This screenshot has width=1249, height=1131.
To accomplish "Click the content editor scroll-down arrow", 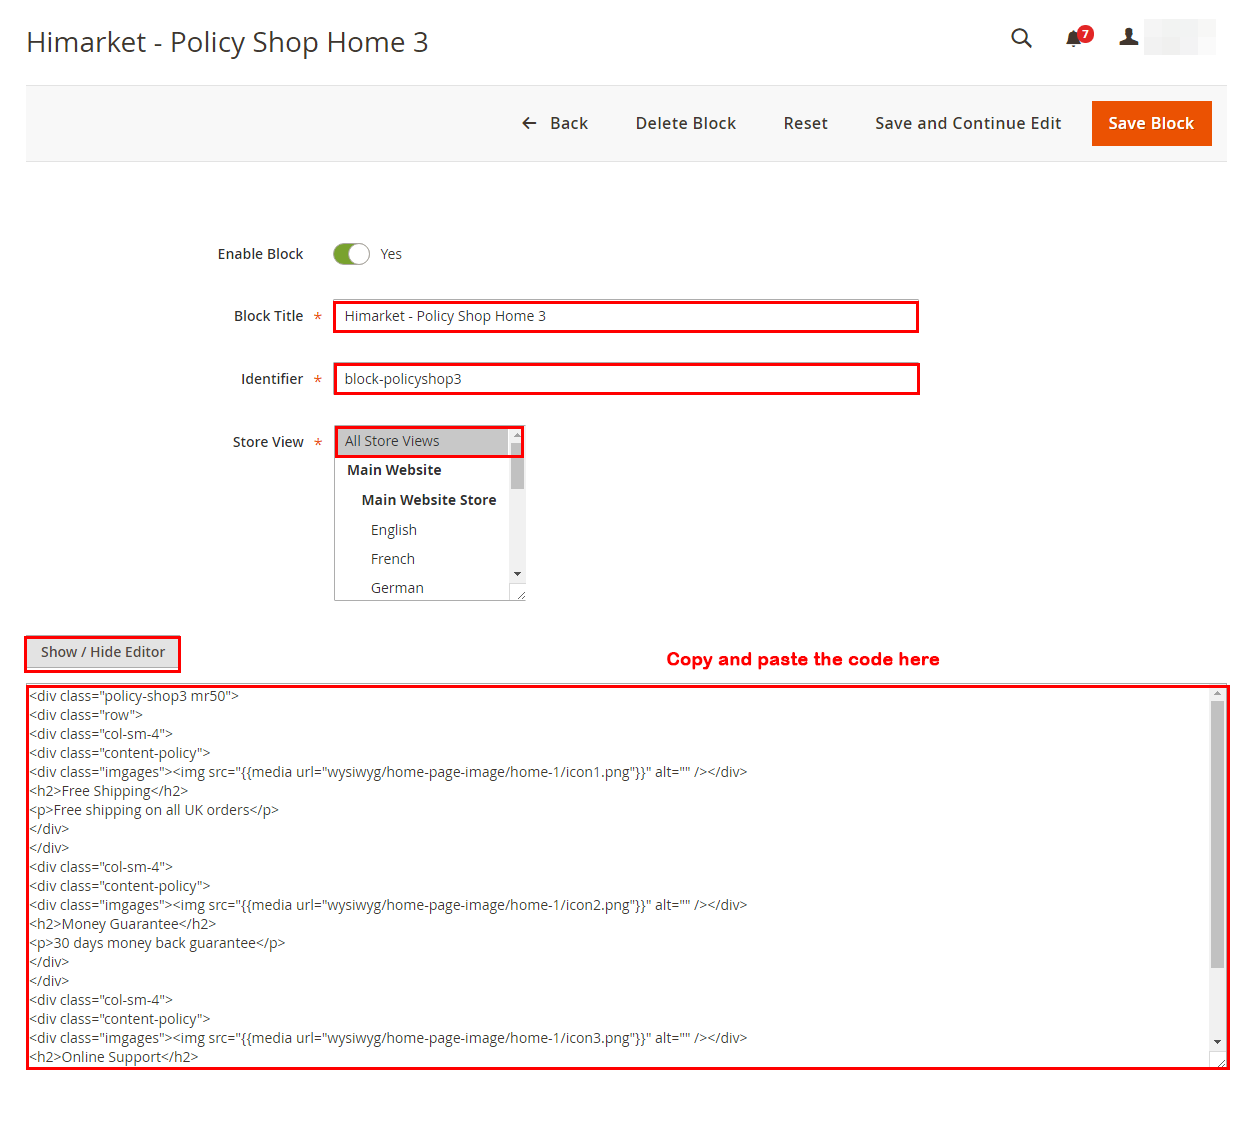I will point(1217,1041).
